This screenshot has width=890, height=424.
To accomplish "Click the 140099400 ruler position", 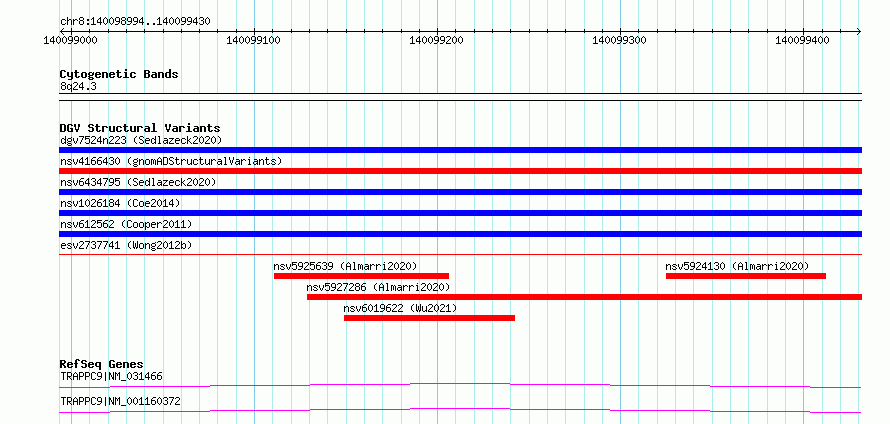I will click(803, 40).
